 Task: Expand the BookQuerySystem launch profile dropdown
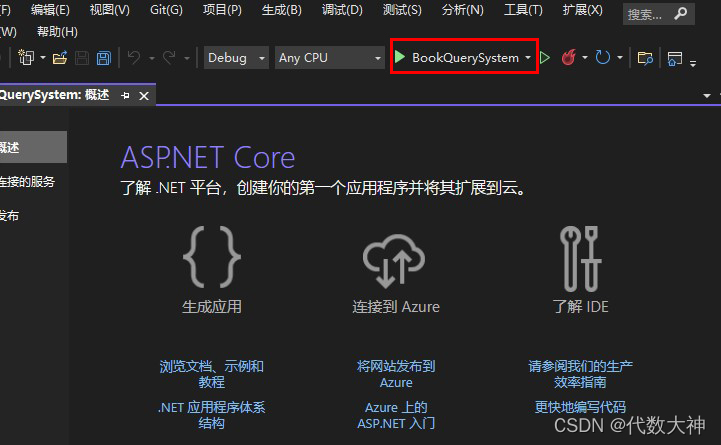coord(528,58)
